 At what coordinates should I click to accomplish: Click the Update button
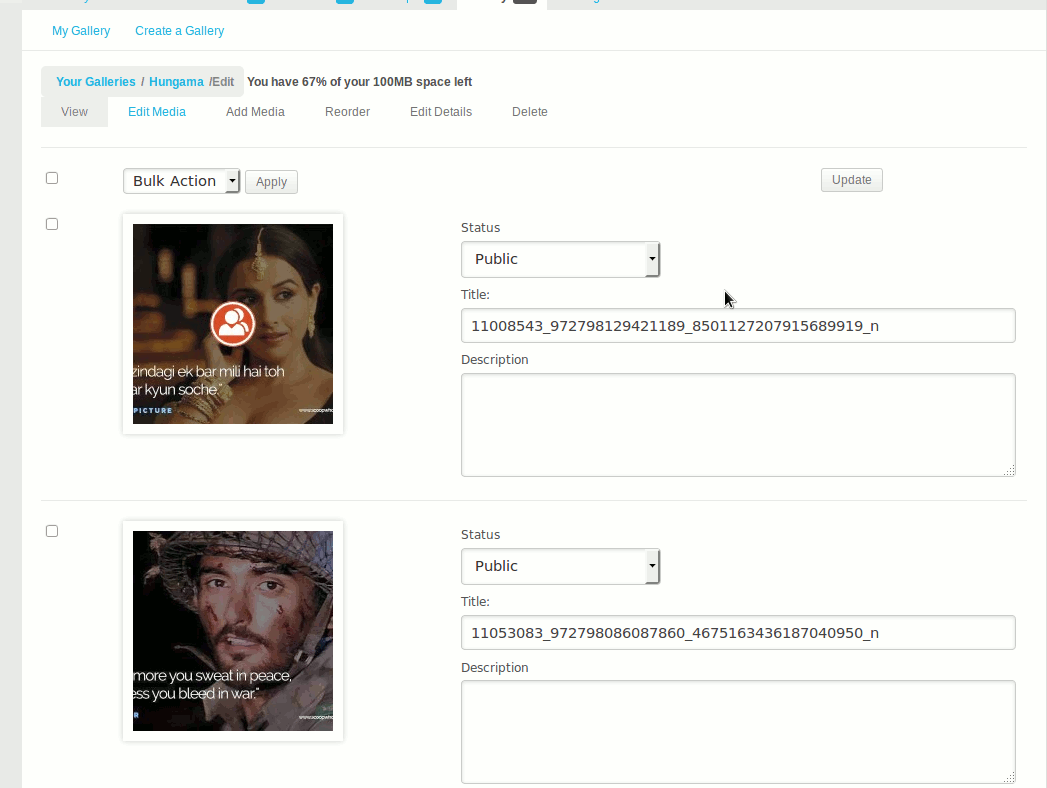[851, 180]
